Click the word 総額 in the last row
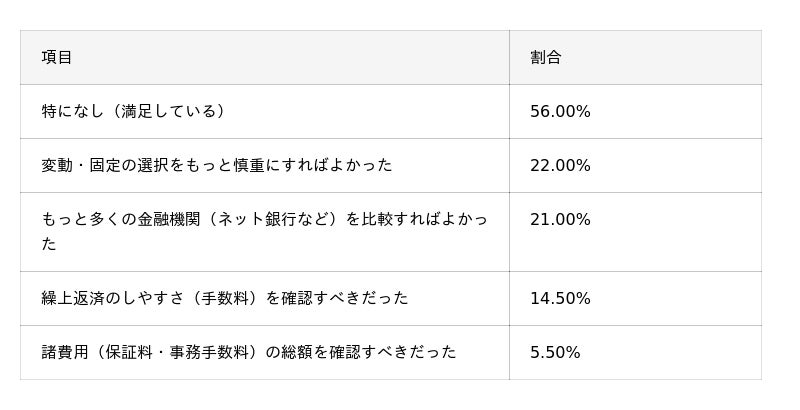The height and width of the screenshot is (410, 800). (297, 352)
